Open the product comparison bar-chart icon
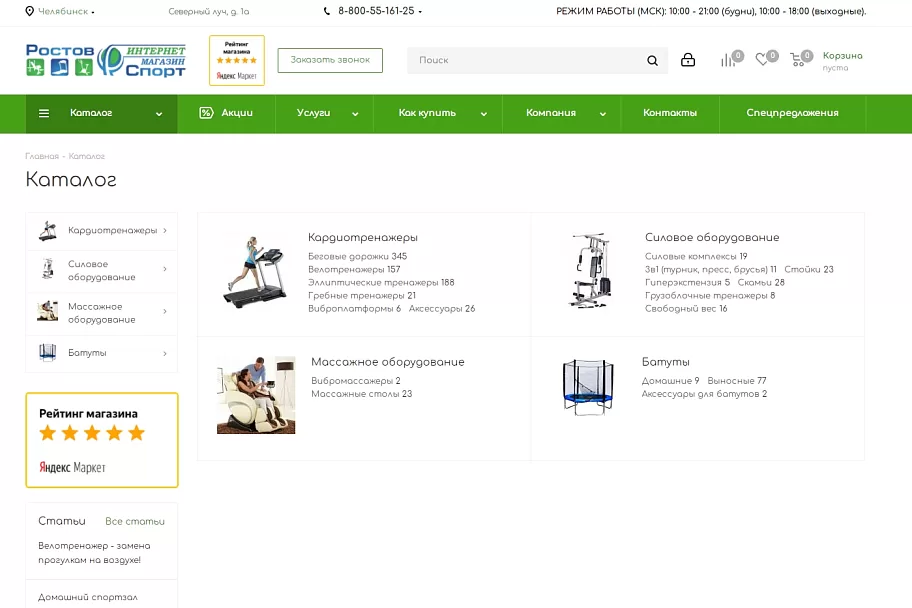Image resolution: width=912 pixels, height=608 pixels. 728,60
